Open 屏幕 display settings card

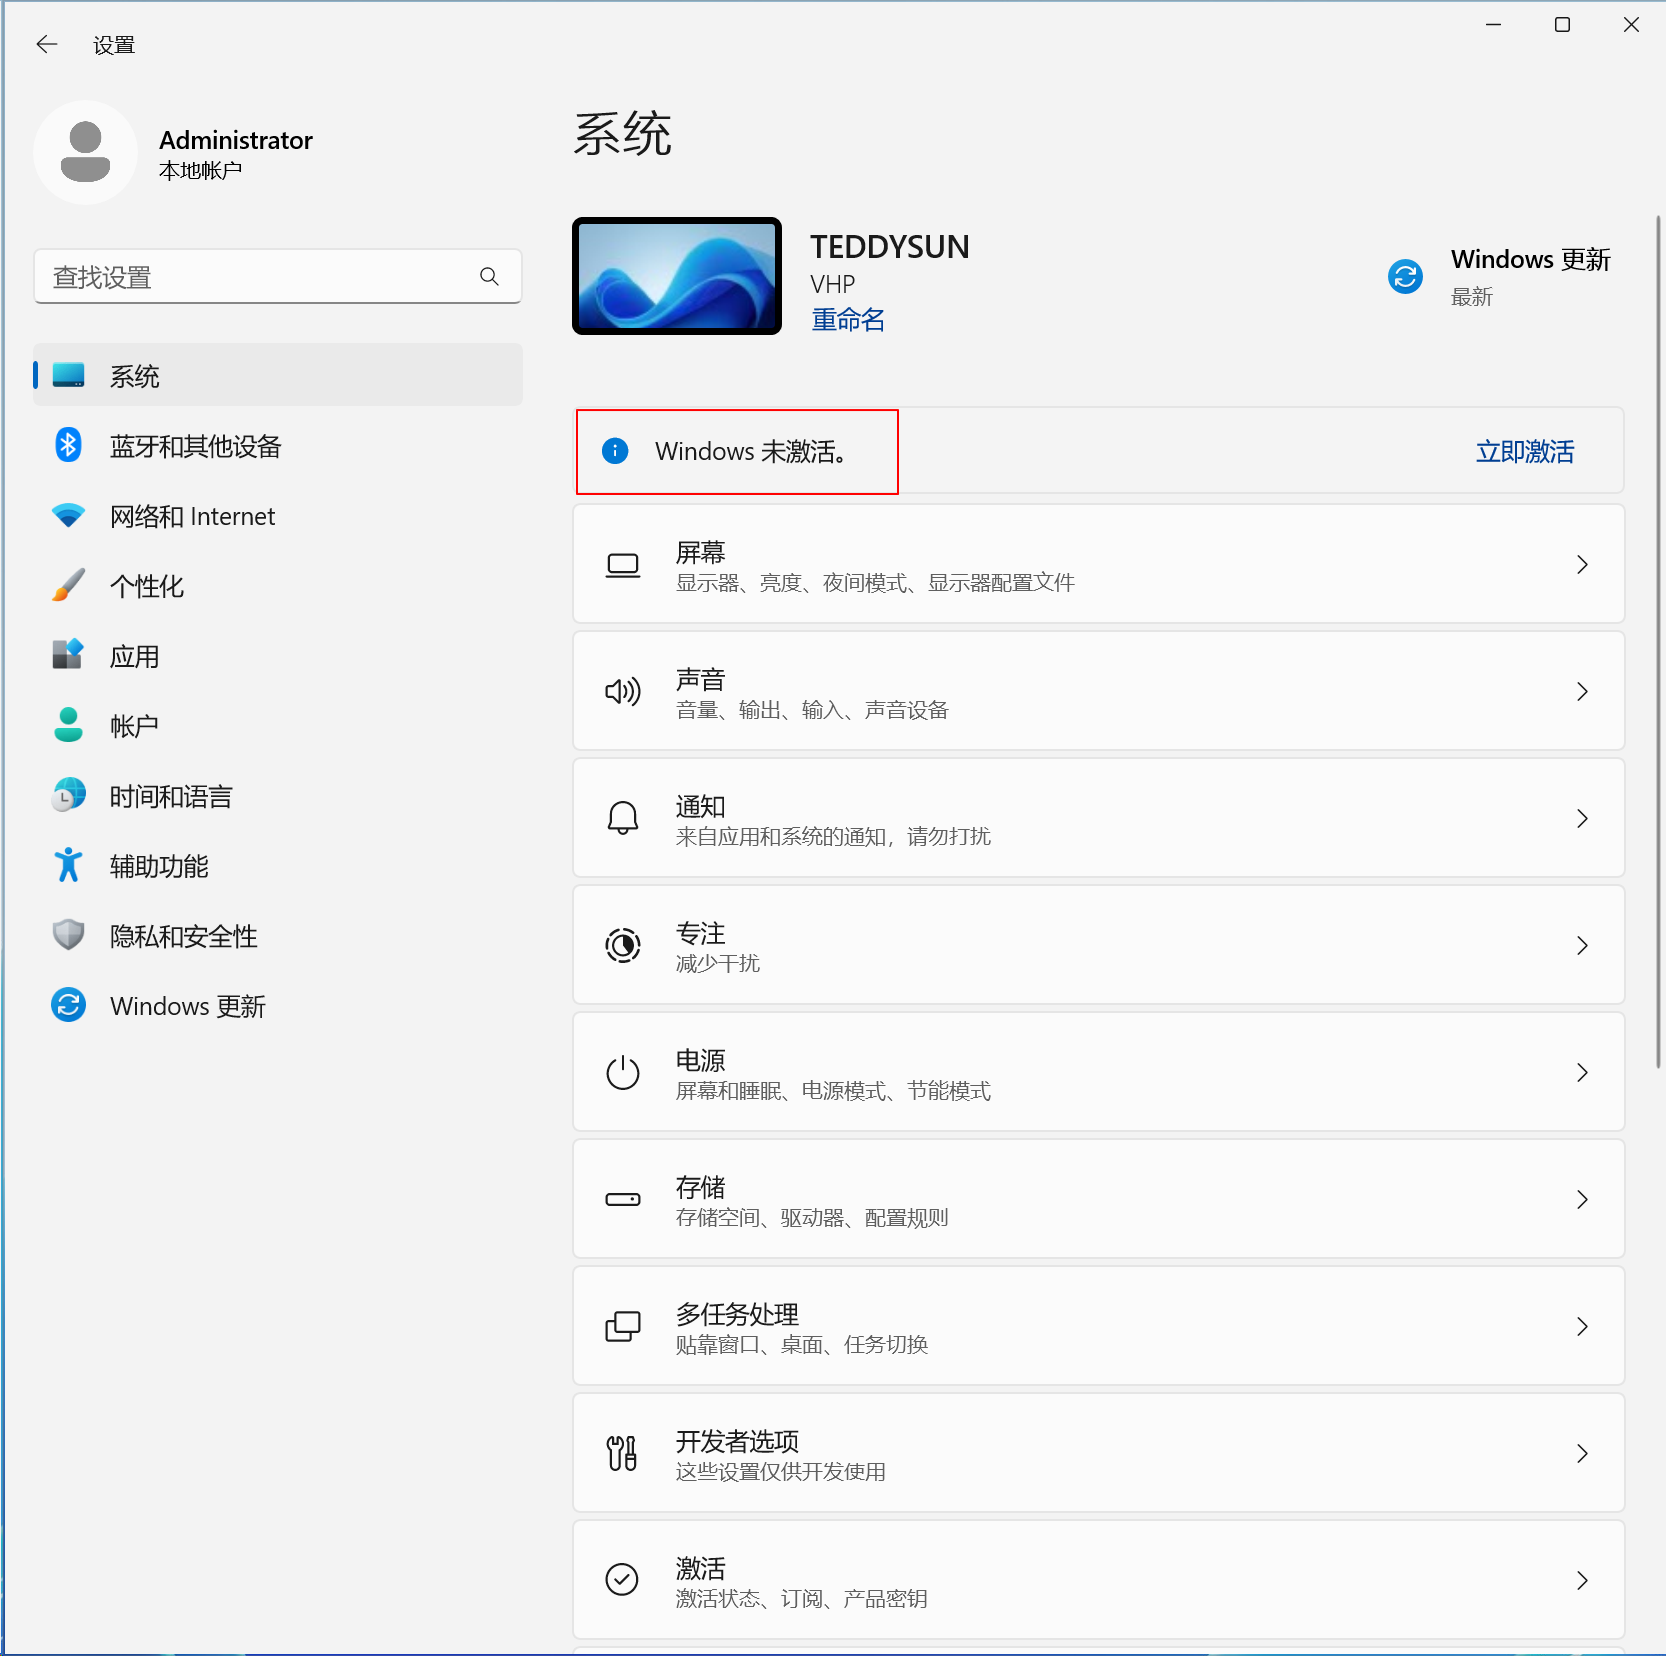(x=1098, y=565)
